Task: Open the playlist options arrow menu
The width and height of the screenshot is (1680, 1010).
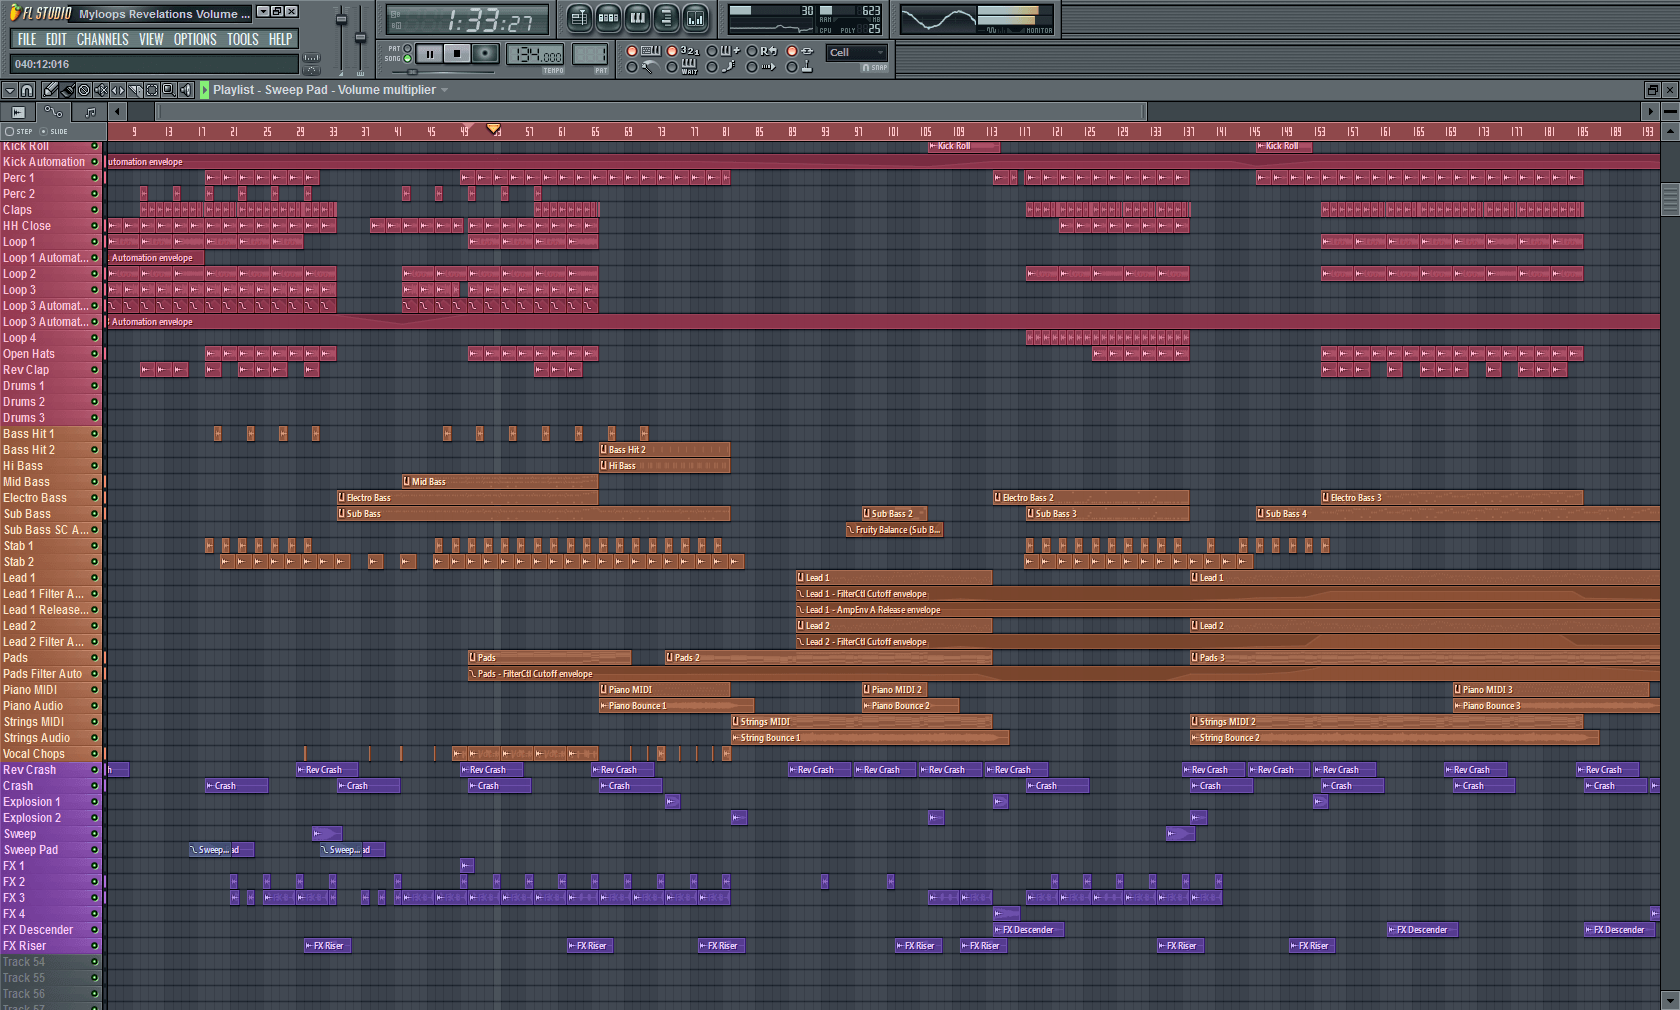Action: (x=445, y=90)
